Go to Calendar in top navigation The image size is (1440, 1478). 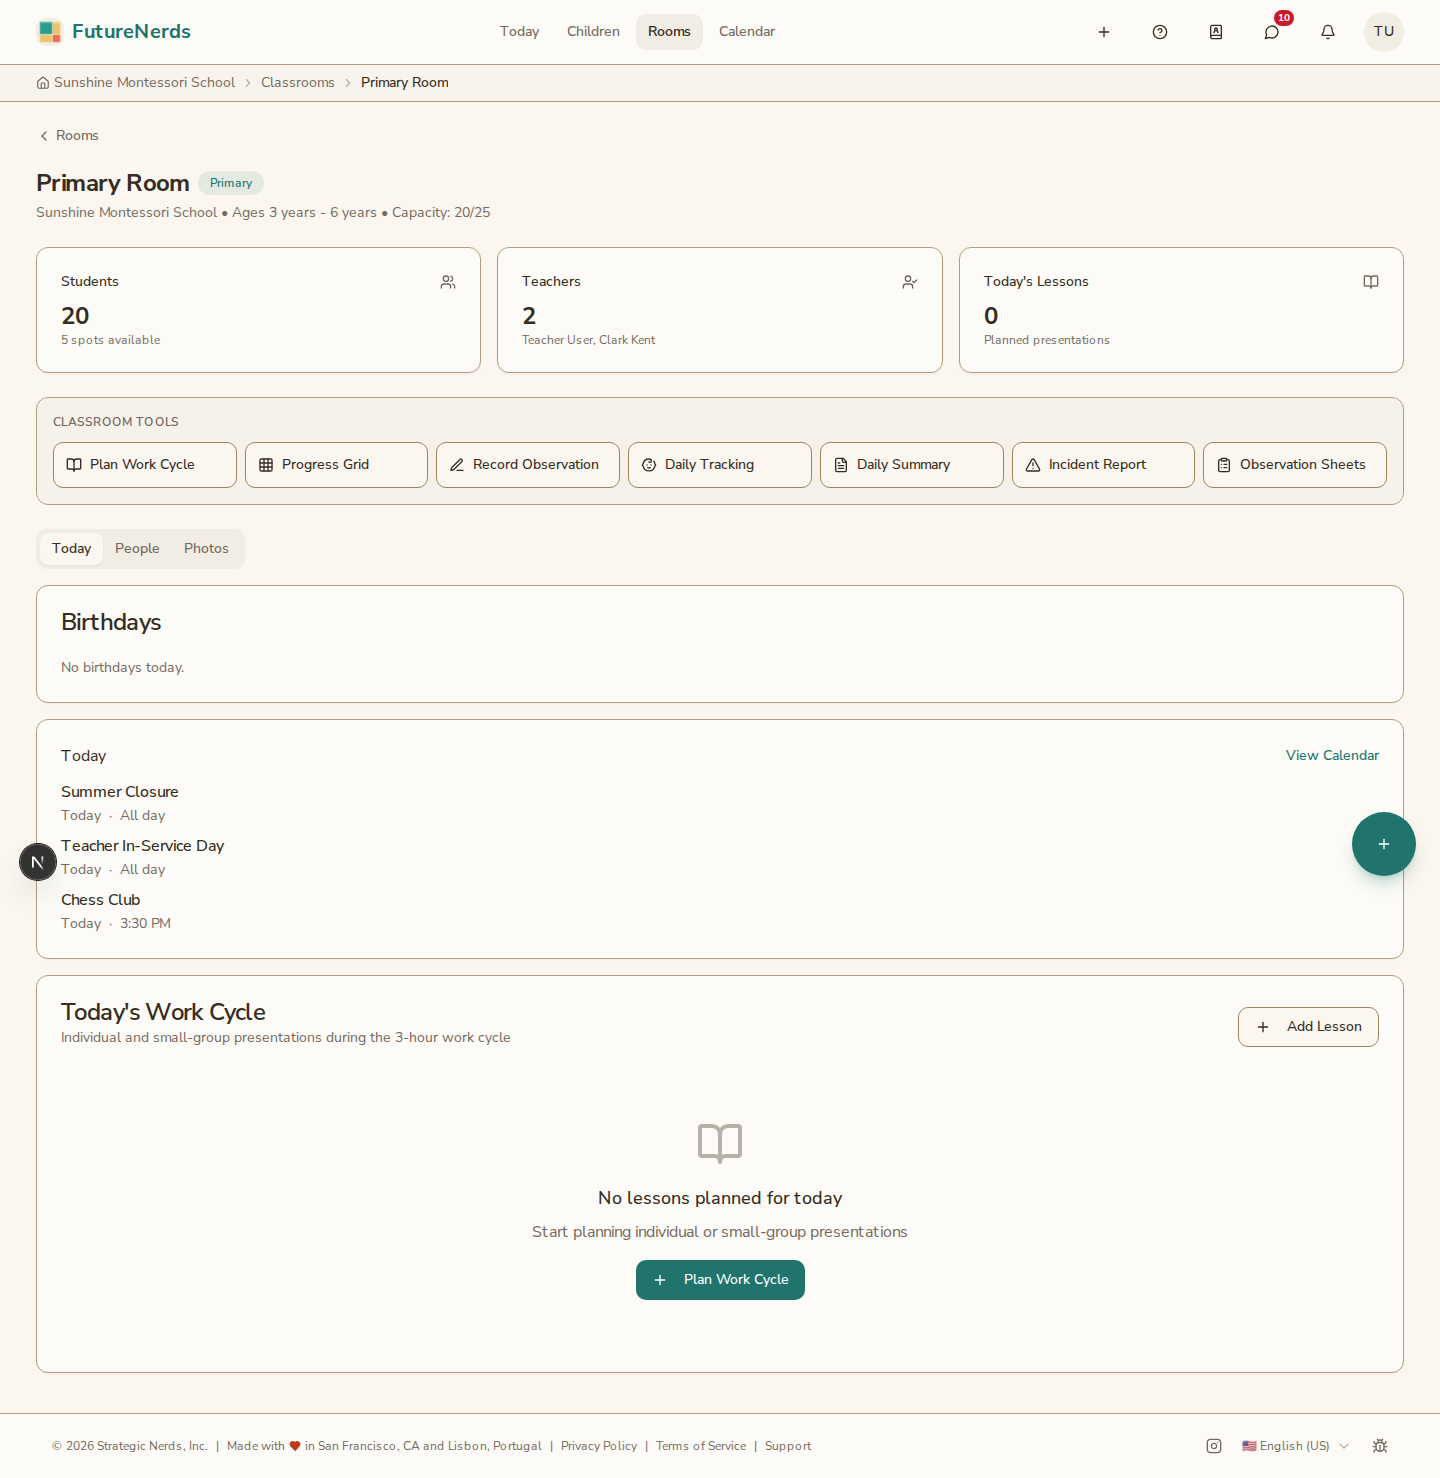tap(747, 32)
